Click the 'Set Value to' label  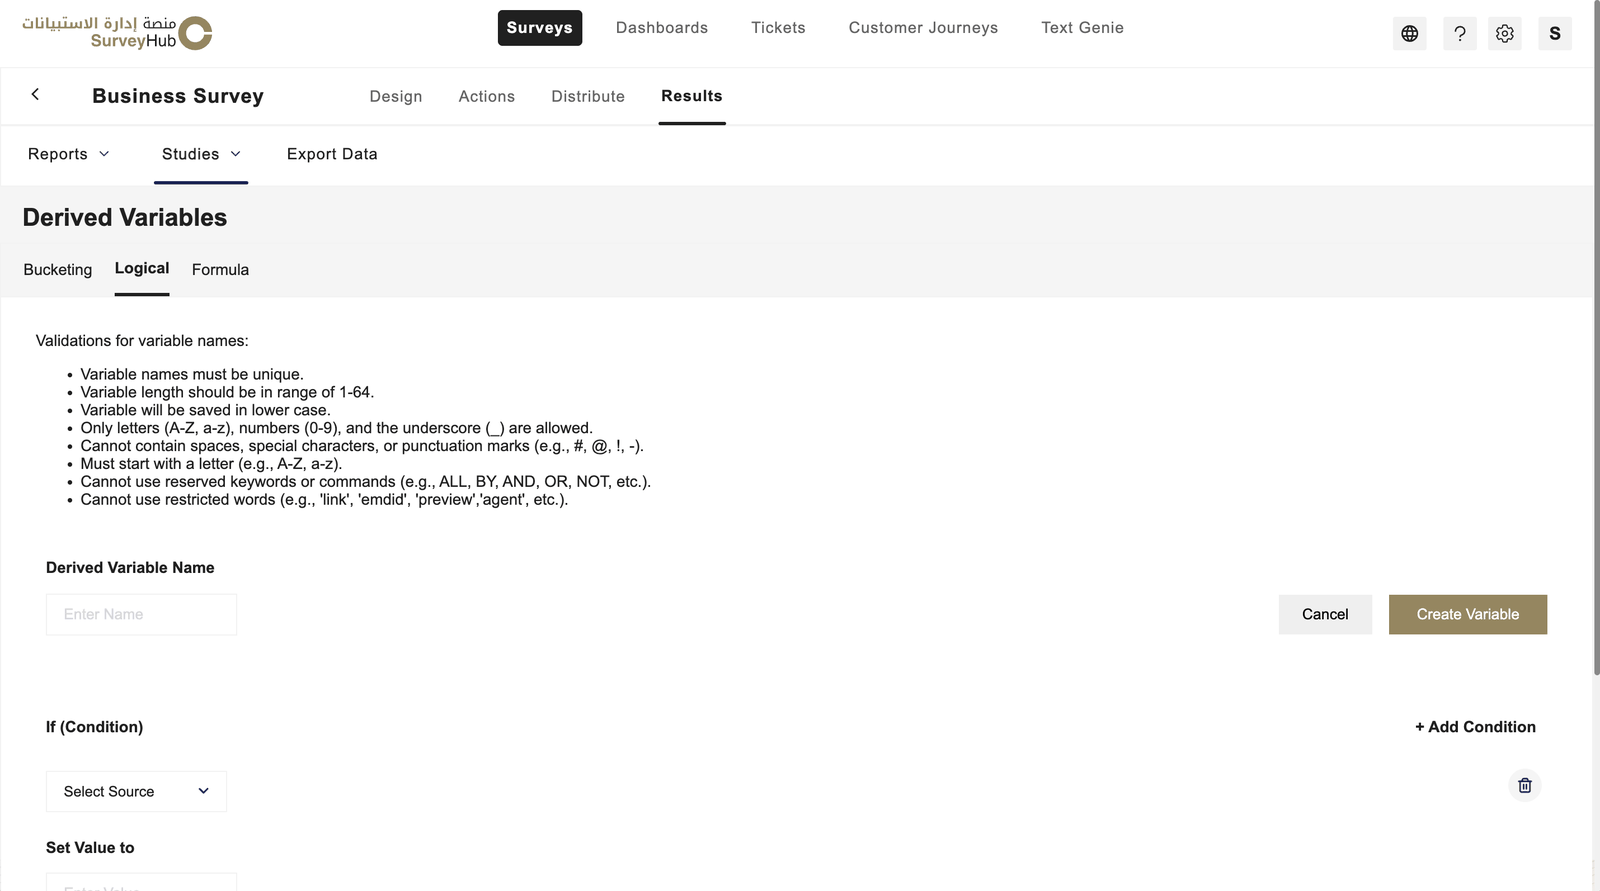coord(90,848)
